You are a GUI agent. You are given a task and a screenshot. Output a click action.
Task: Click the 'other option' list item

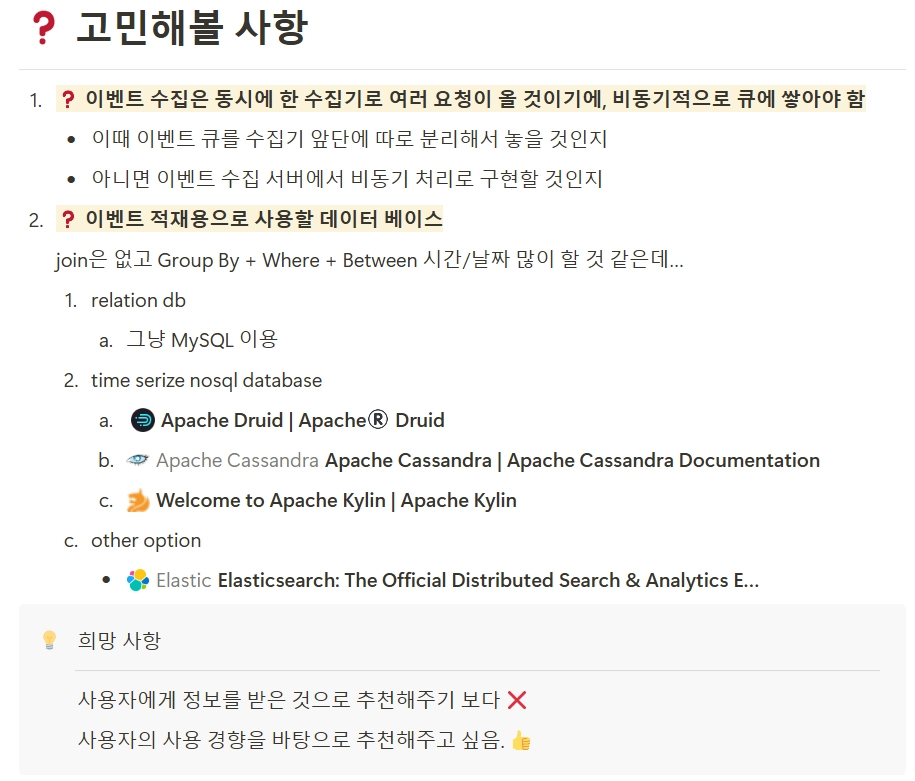[146, 541]
